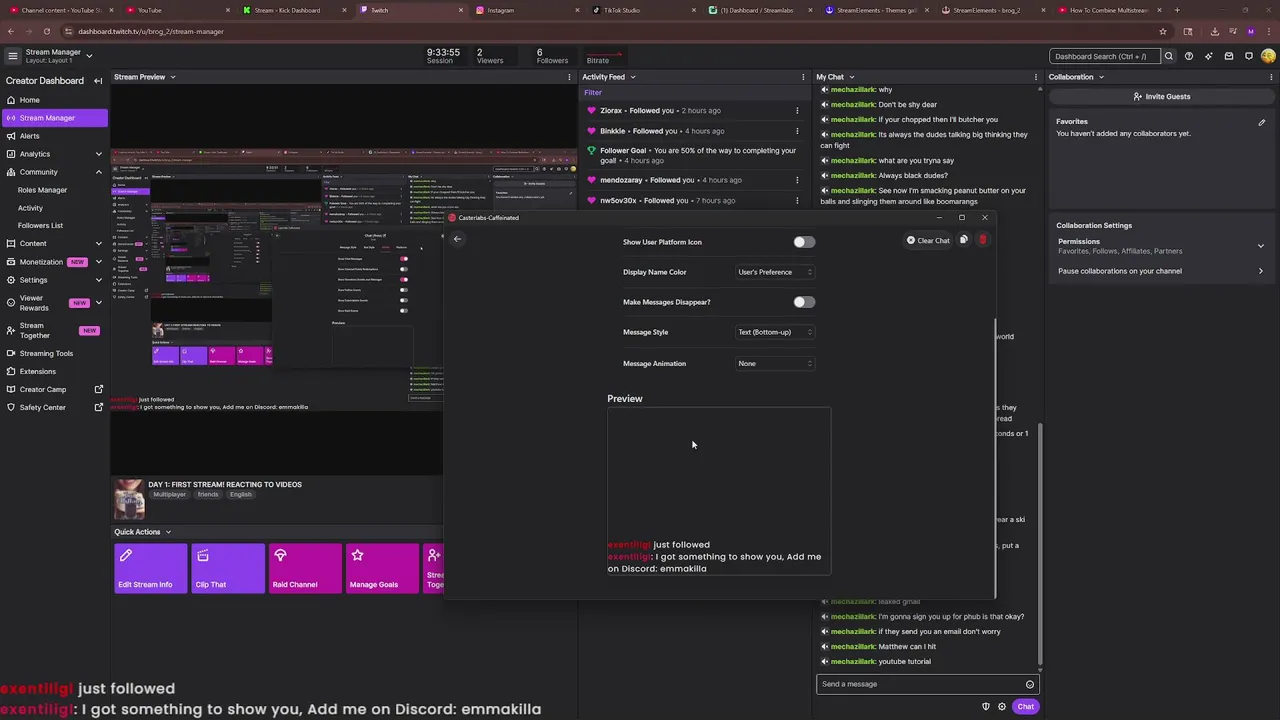
Task: Click the dashboard search magnifier icon
Action: [x=1168, y=56]
